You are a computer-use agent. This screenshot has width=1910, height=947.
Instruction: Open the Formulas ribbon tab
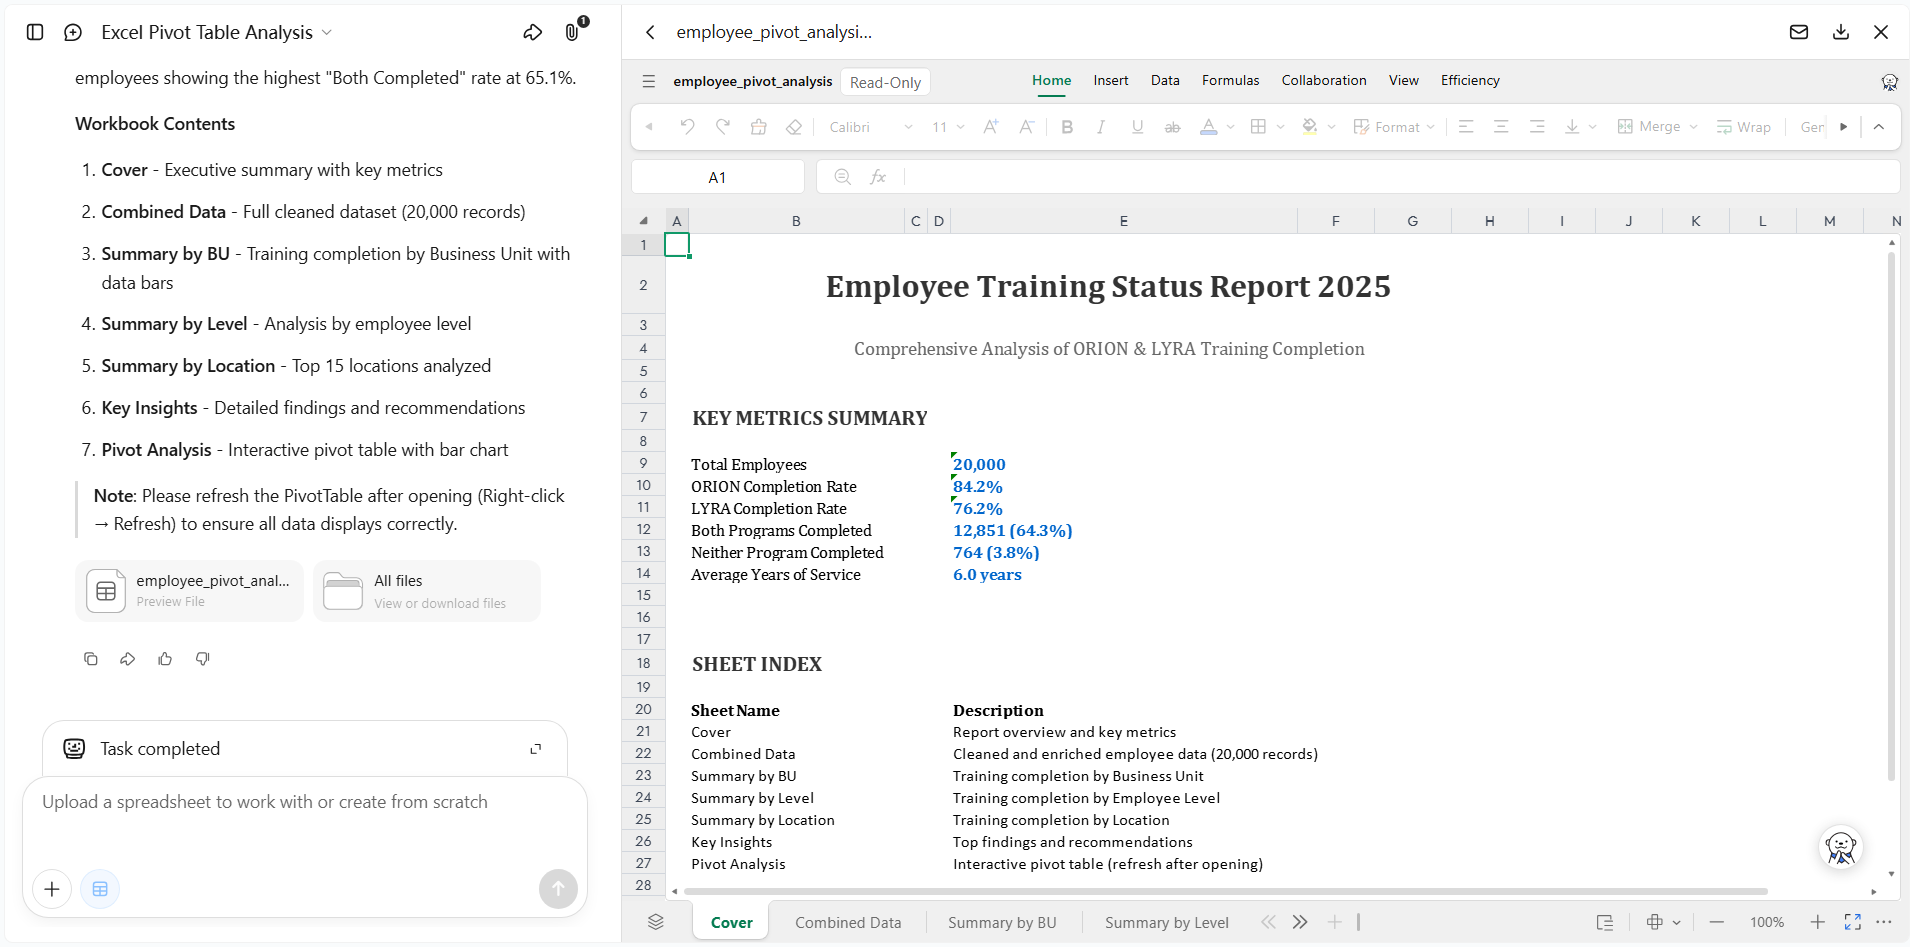(1231, 81)
